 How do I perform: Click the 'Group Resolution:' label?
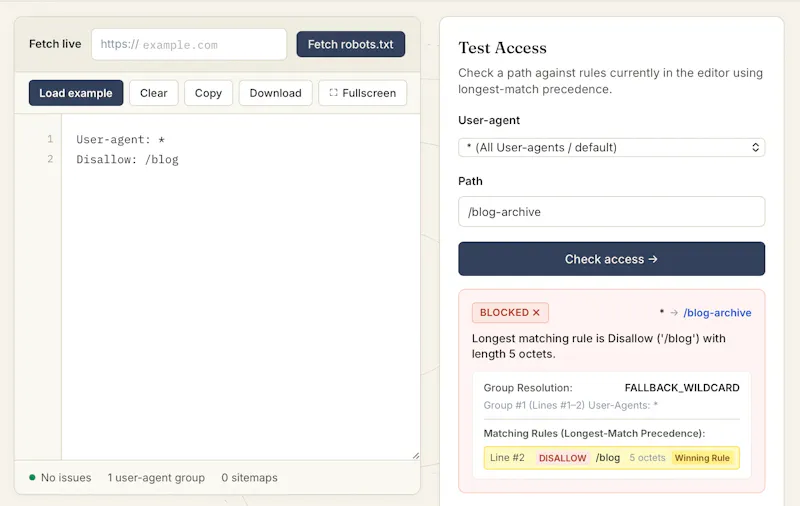[528, 388]
